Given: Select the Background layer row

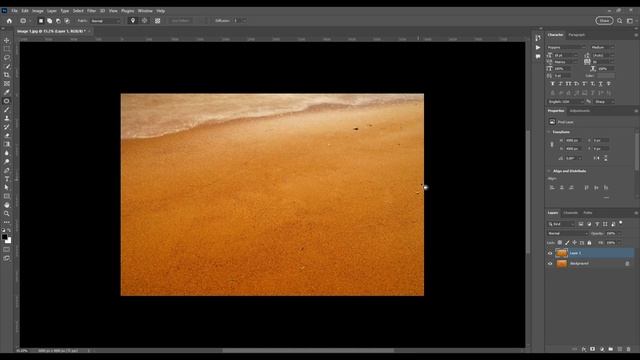Looking at the screenshot, I should point(590,264).
